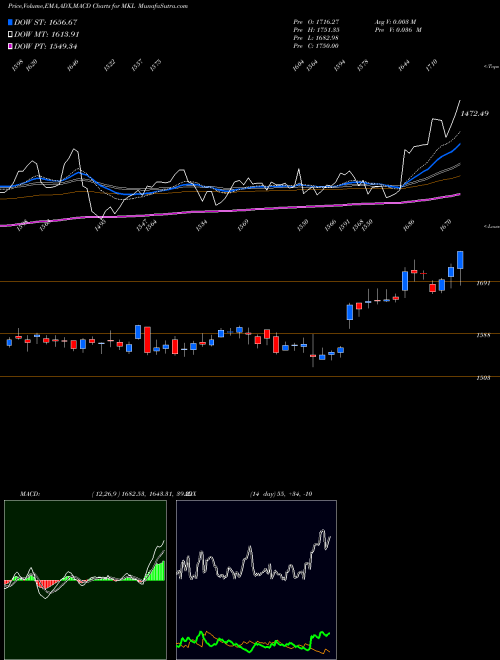Click the '<Lows' marker label
Screen dimensions: 500x660
click(492, 226)
